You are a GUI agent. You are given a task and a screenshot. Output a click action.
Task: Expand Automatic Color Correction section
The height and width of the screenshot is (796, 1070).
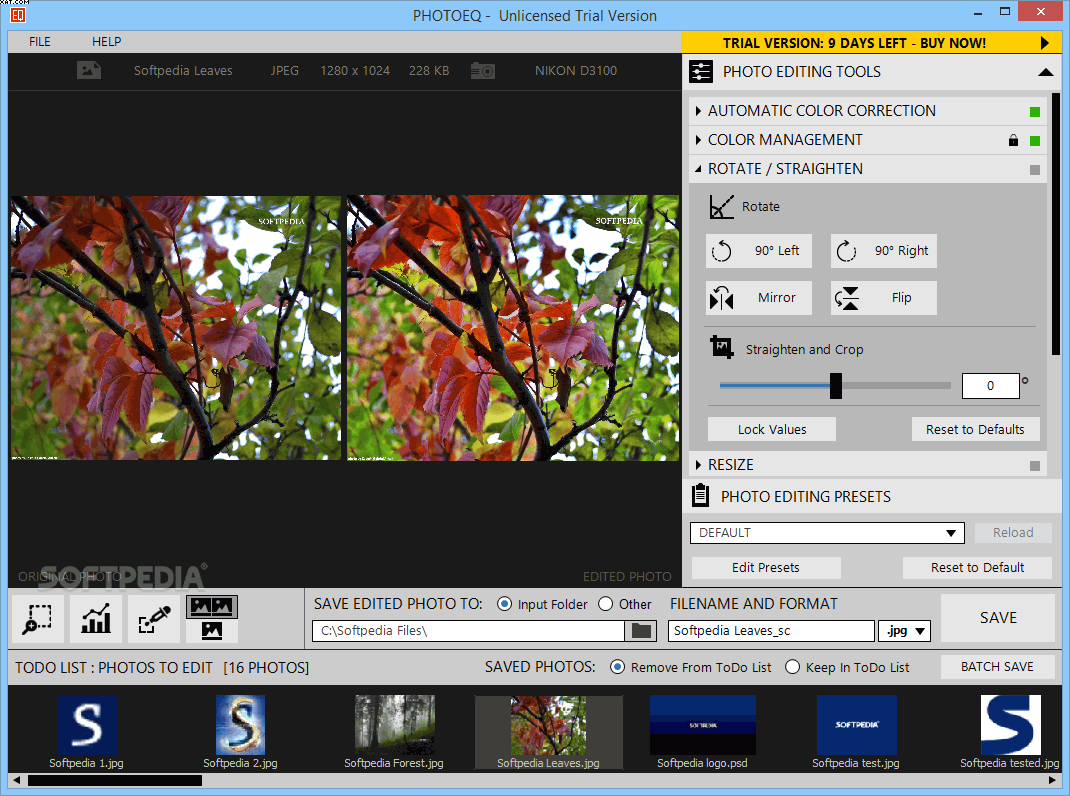tap(697, 111)
